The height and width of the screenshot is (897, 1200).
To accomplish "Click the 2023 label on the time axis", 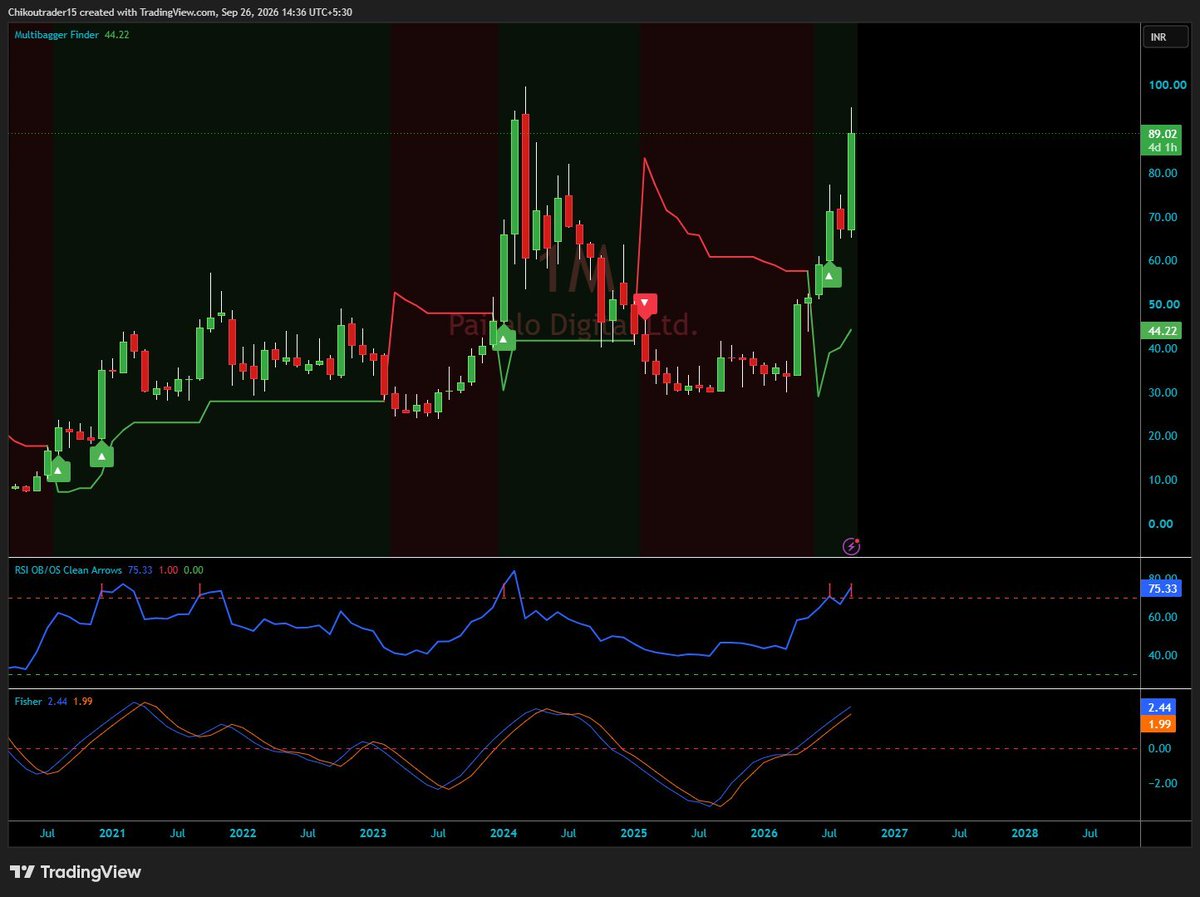I will 373,832.
